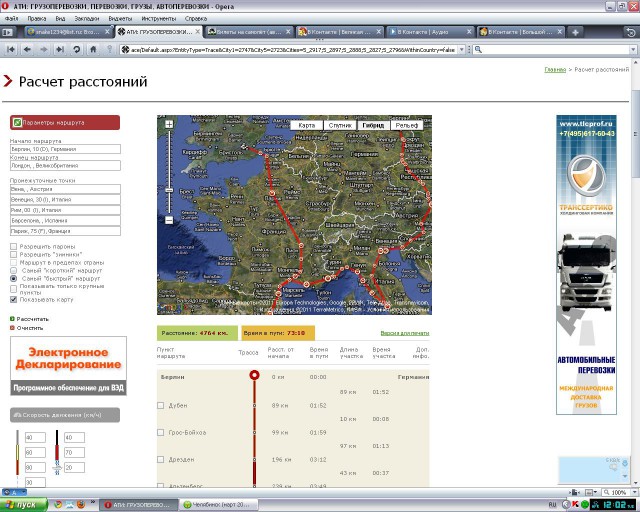Image resolution: width=640 pixels, height=512 pixels.
Task: Toggle Показывать только крупные пункты checkbox
Action: [x=13, y=289]
